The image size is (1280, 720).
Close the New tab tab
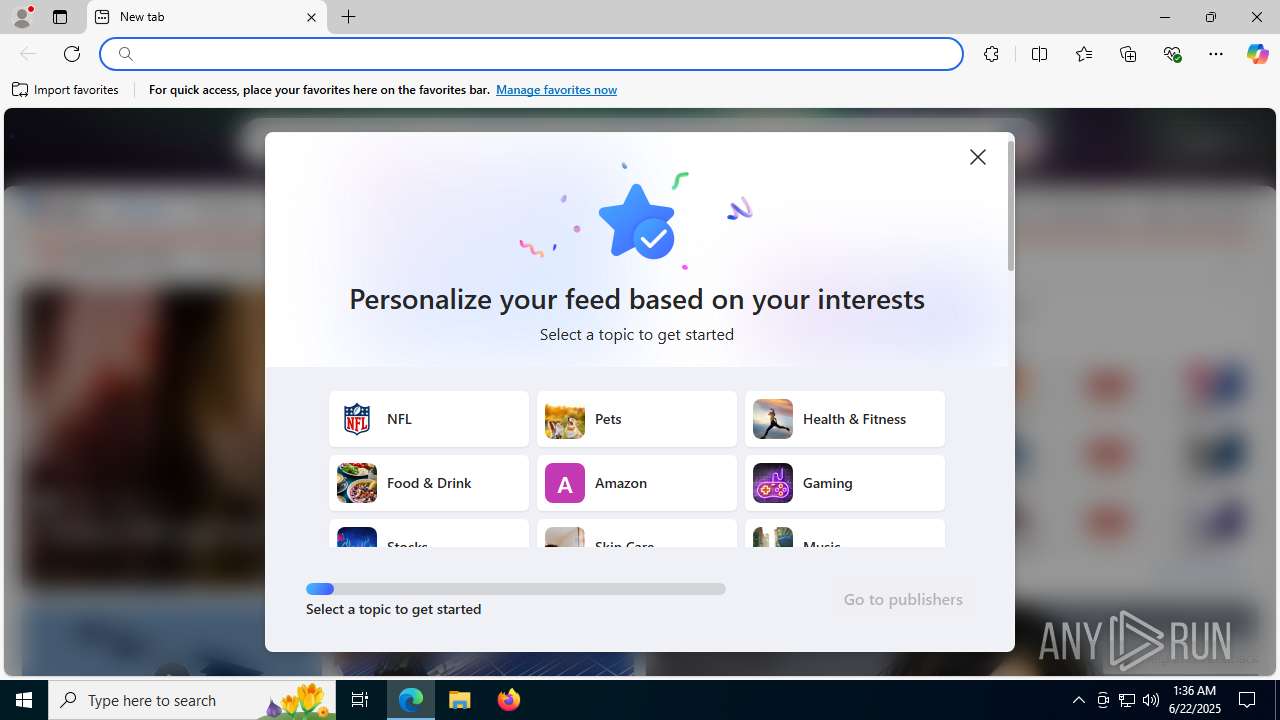(x=311, y=17)
